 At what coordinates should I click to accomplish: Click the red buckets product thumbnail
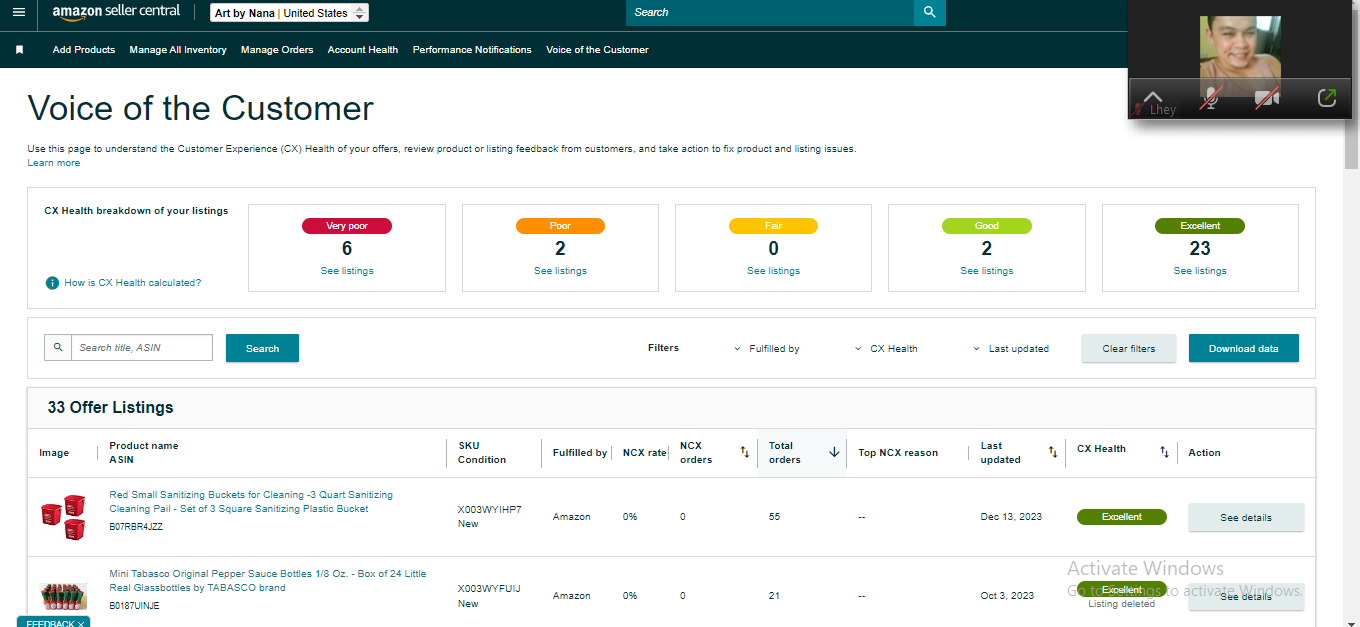[63, 516]
